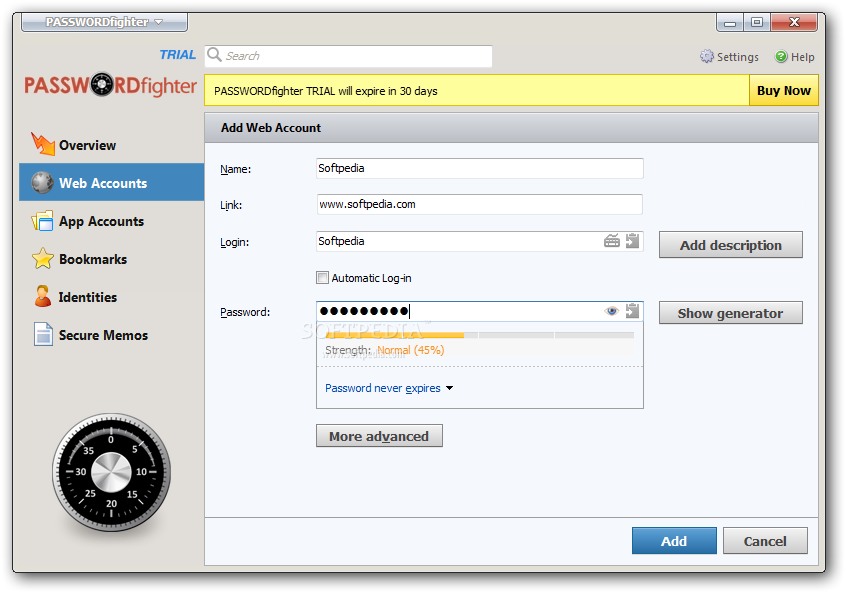Click the TRIAL label text
846x593 pixels.
(178, 54)
